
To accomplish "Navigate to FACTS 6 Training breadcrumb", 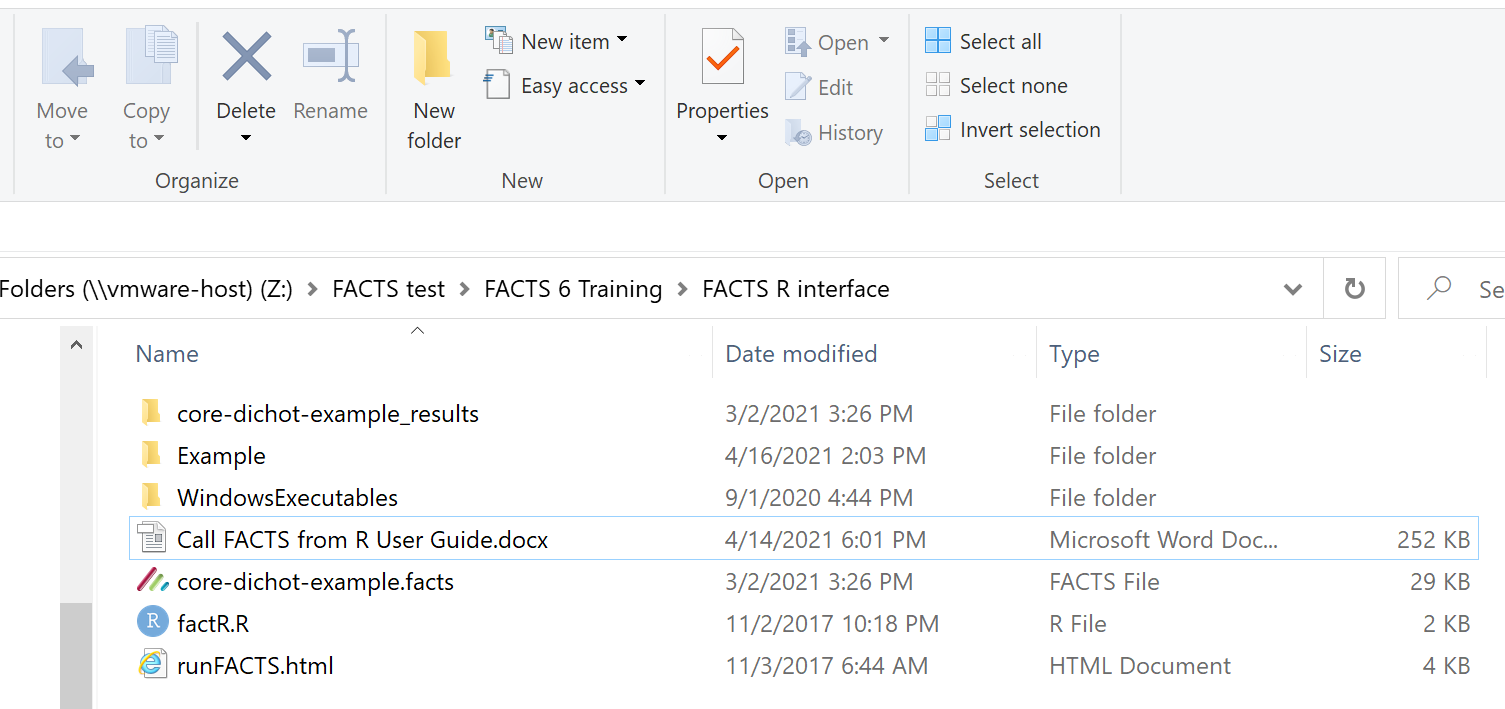I will click(573, 289).
